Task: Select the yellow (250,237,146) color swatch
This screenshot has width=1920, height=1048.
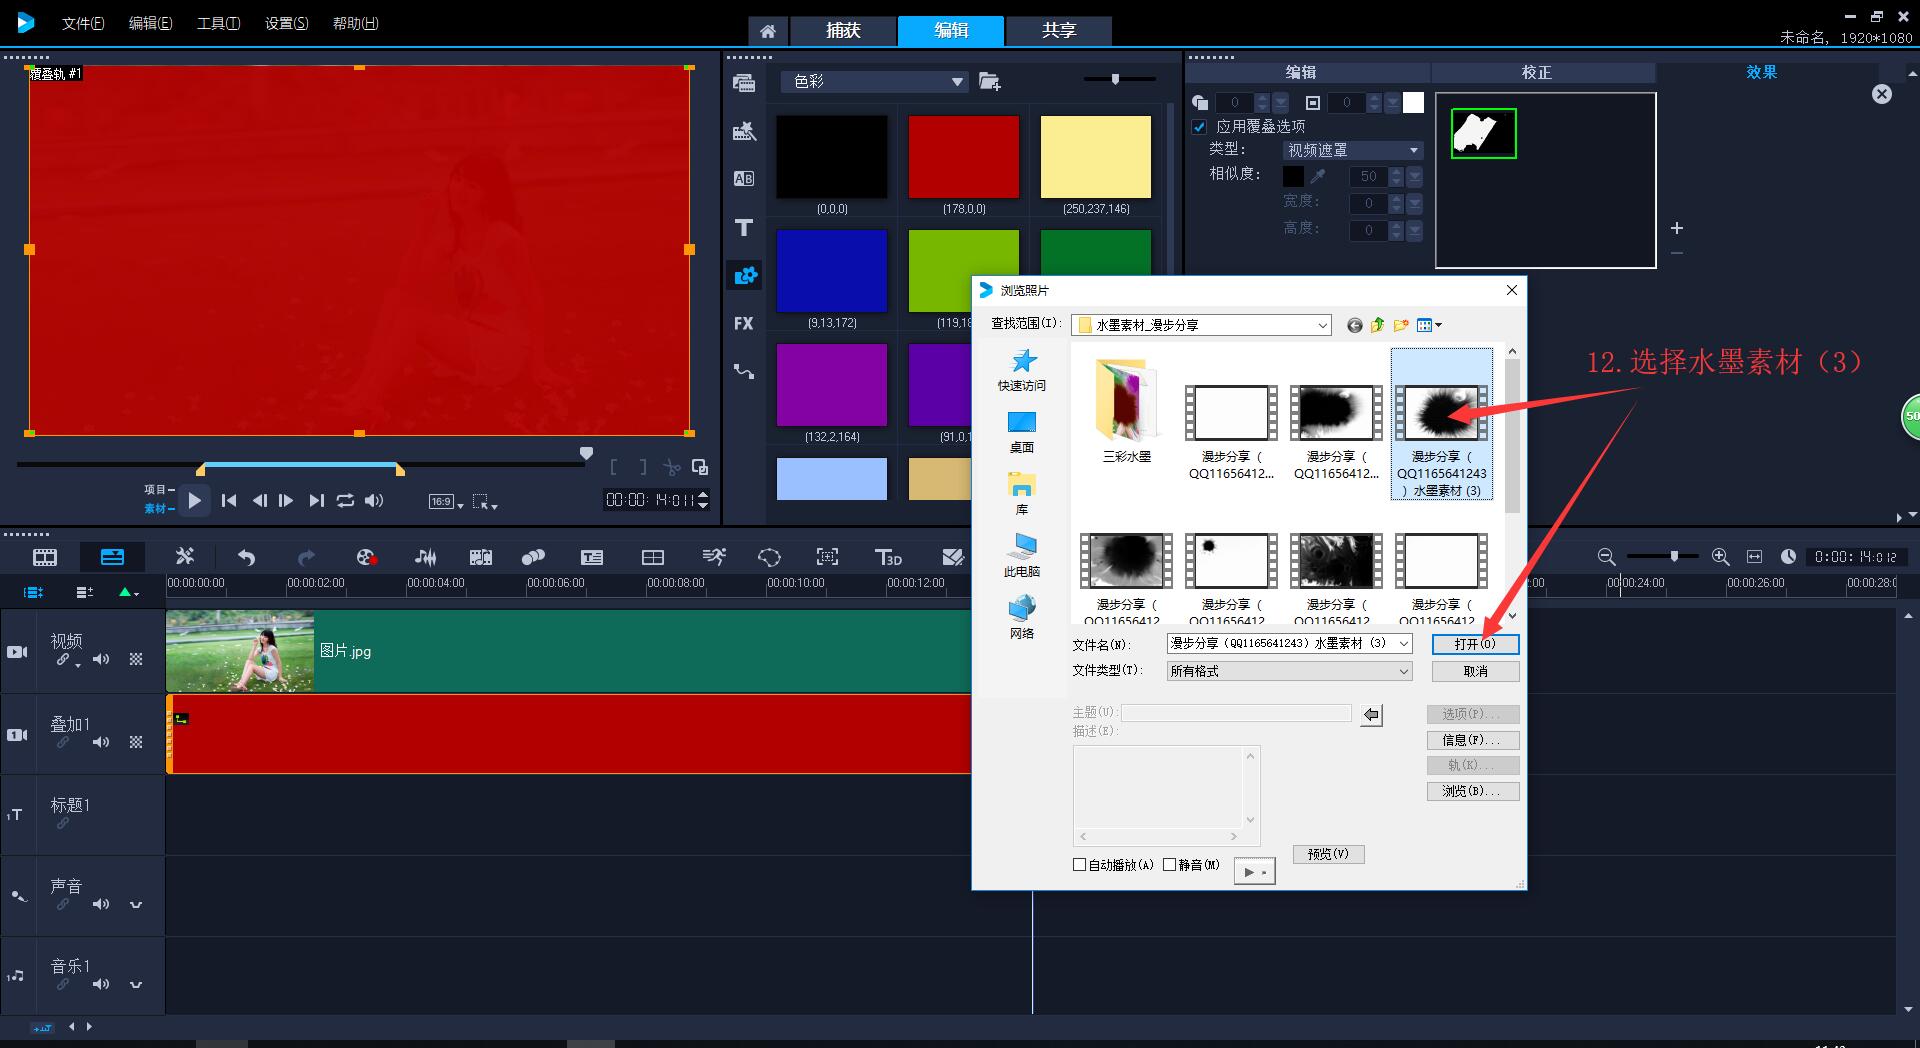Action: click(x=1095, y=157)
